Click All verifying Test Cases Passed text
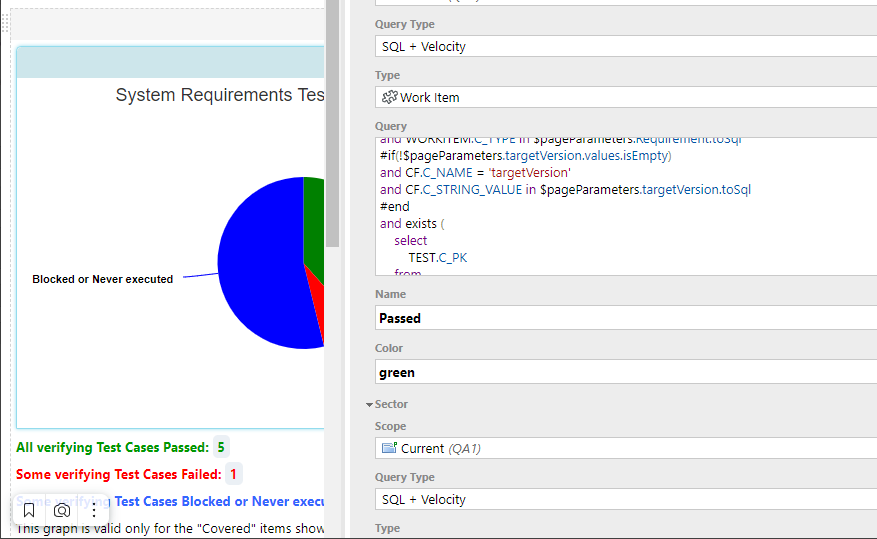This screenshot has width=877, height=539. click(112, 447)
